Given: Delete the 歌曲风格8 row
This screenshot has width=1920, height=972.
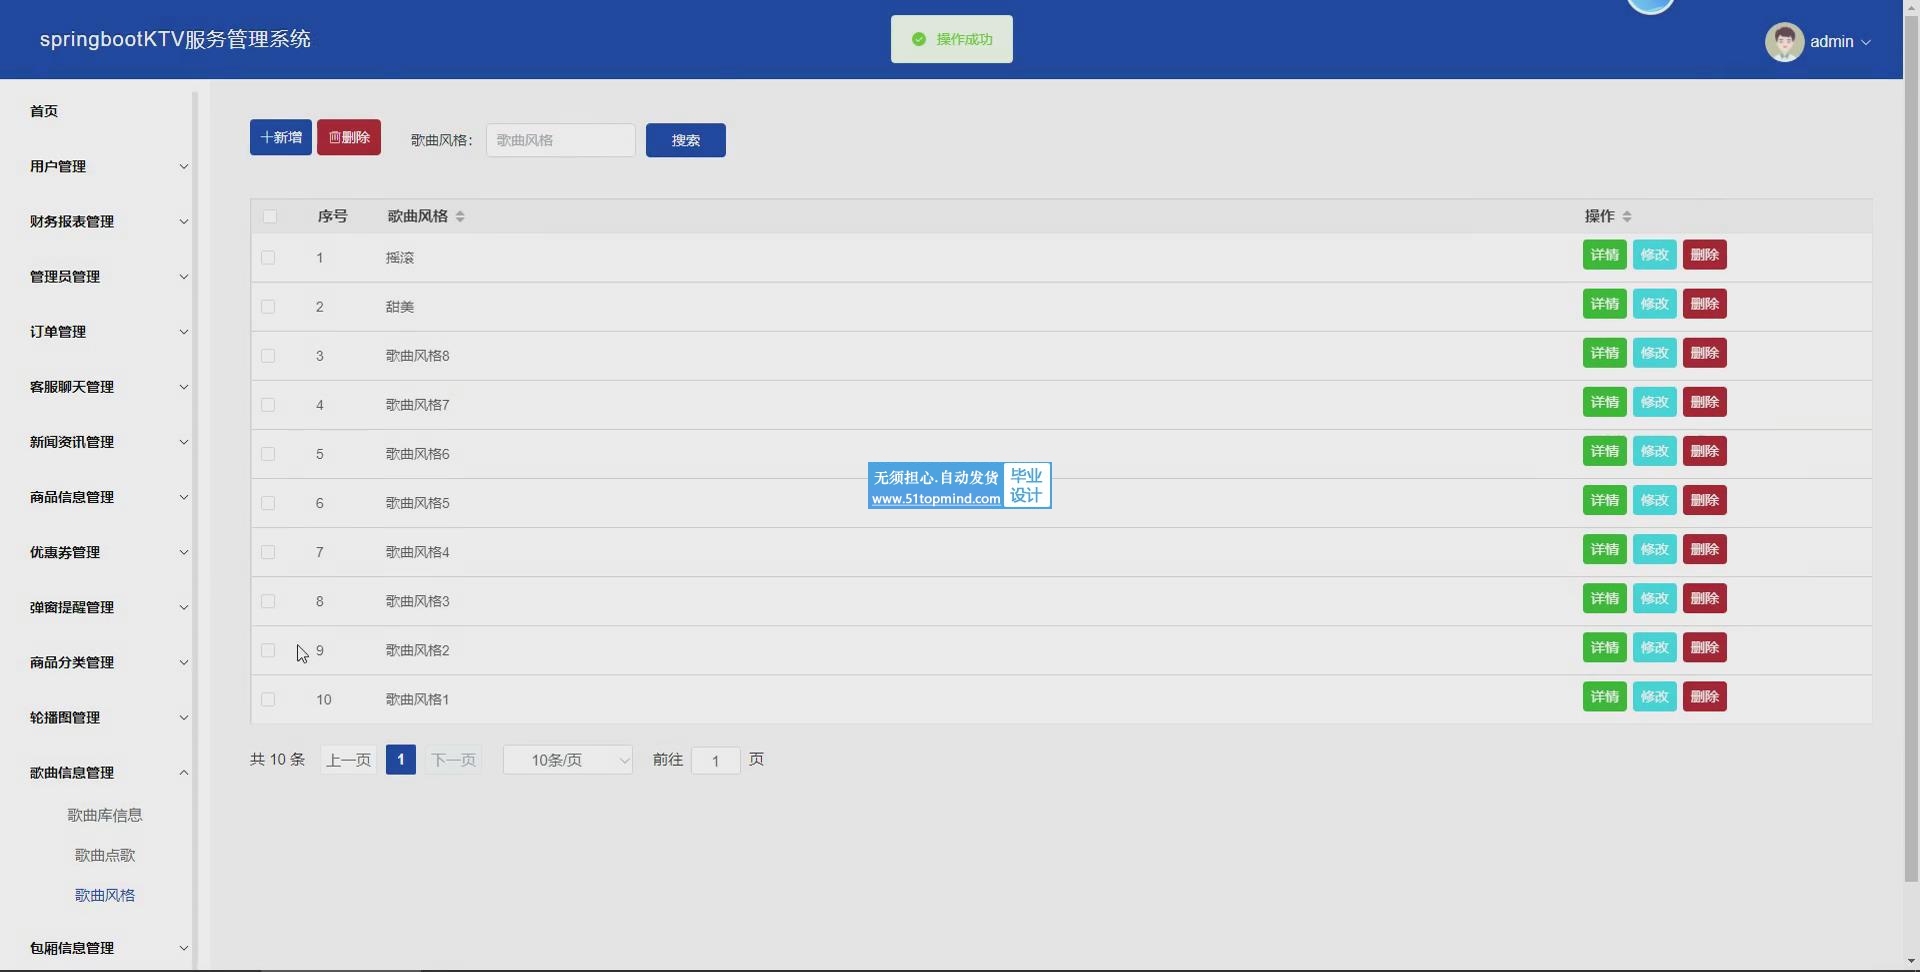Looking at the screenshot, I should 1704,353.
